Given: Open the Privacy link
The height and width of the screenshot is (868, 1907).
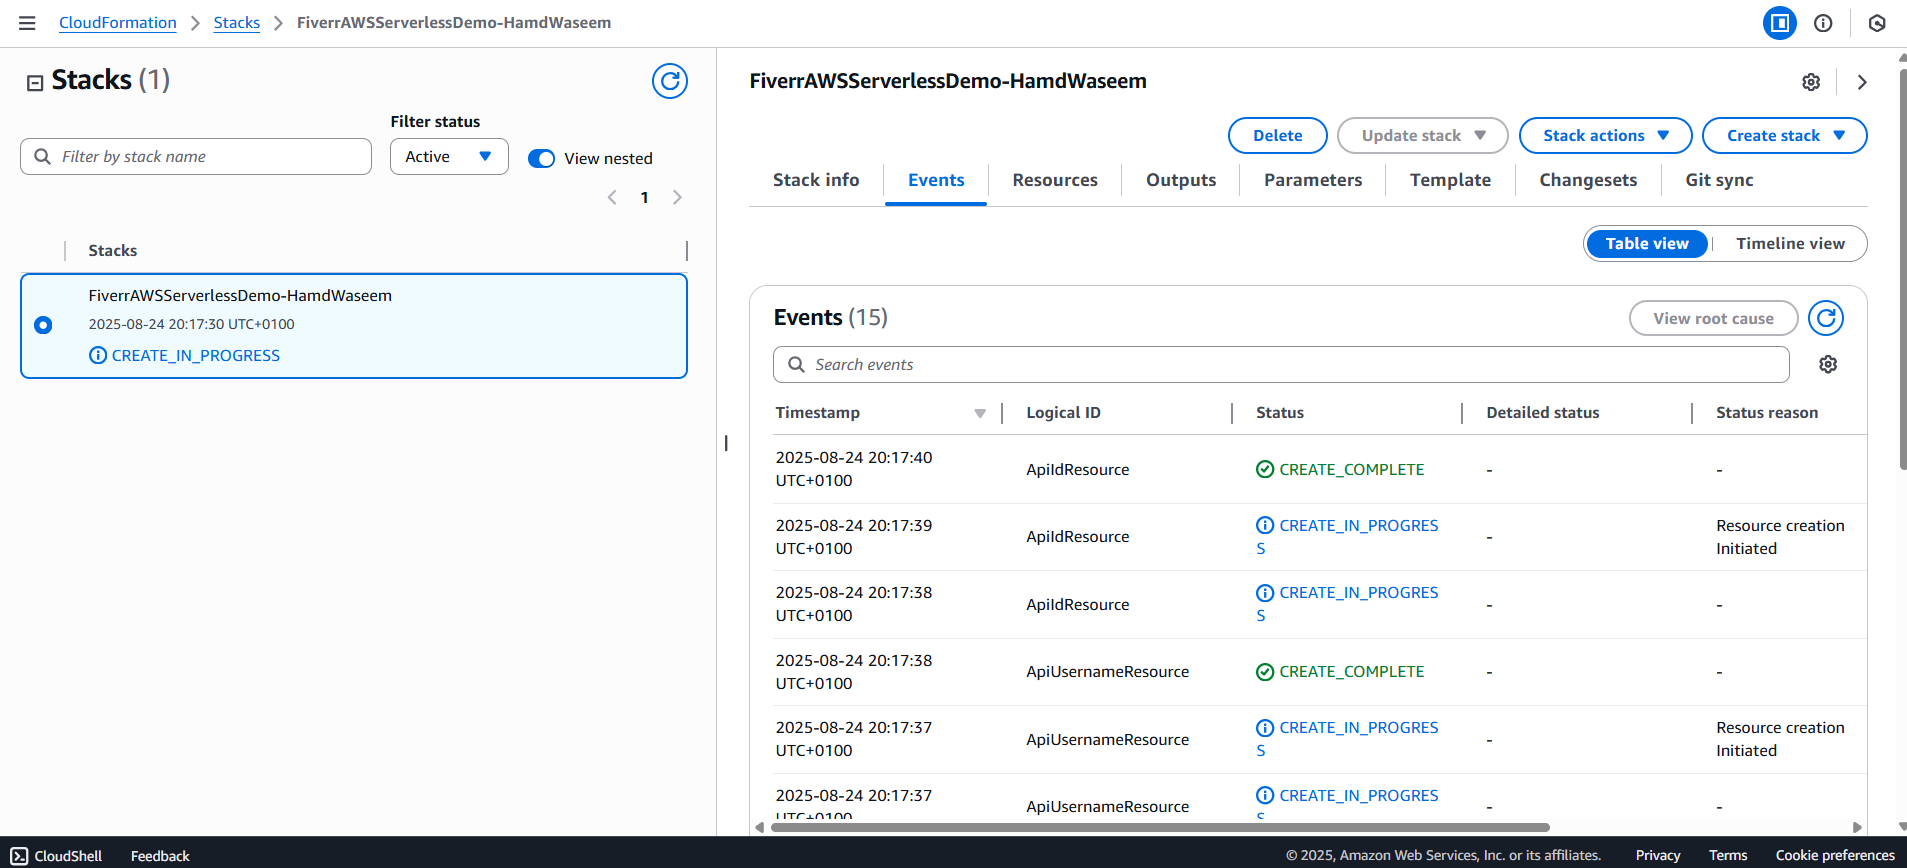Looking at the screenshot, I should point(1657,855).
